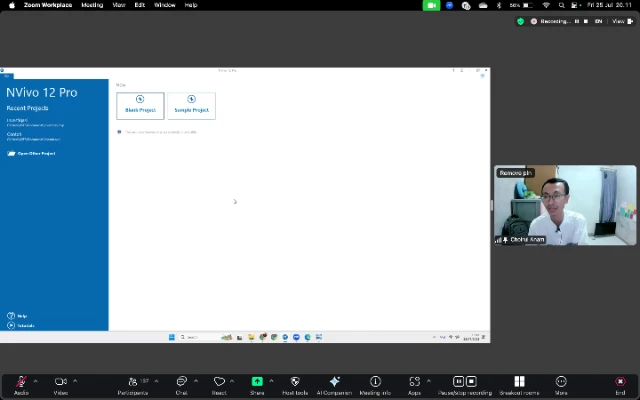This screenshot has height=400, width=640.
Task: Open the Apps menu
Action: (414, 385)
